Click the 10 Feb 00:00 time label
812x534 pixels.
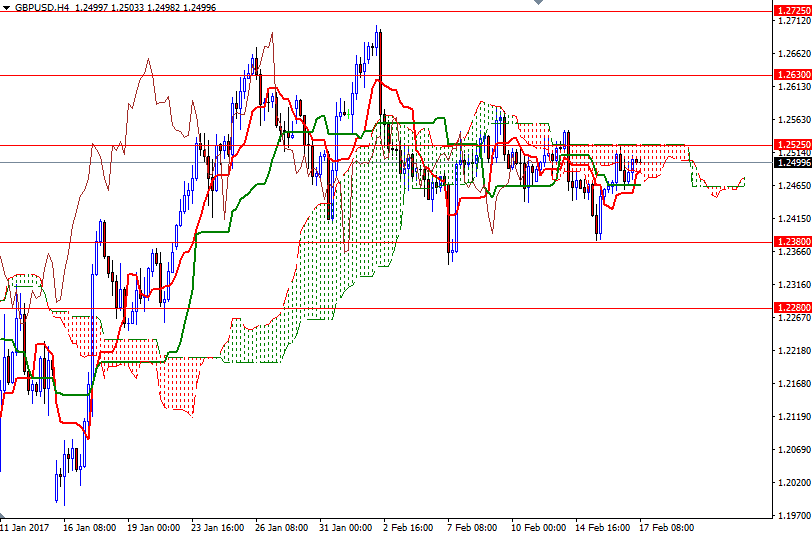(x=538, y=528)
